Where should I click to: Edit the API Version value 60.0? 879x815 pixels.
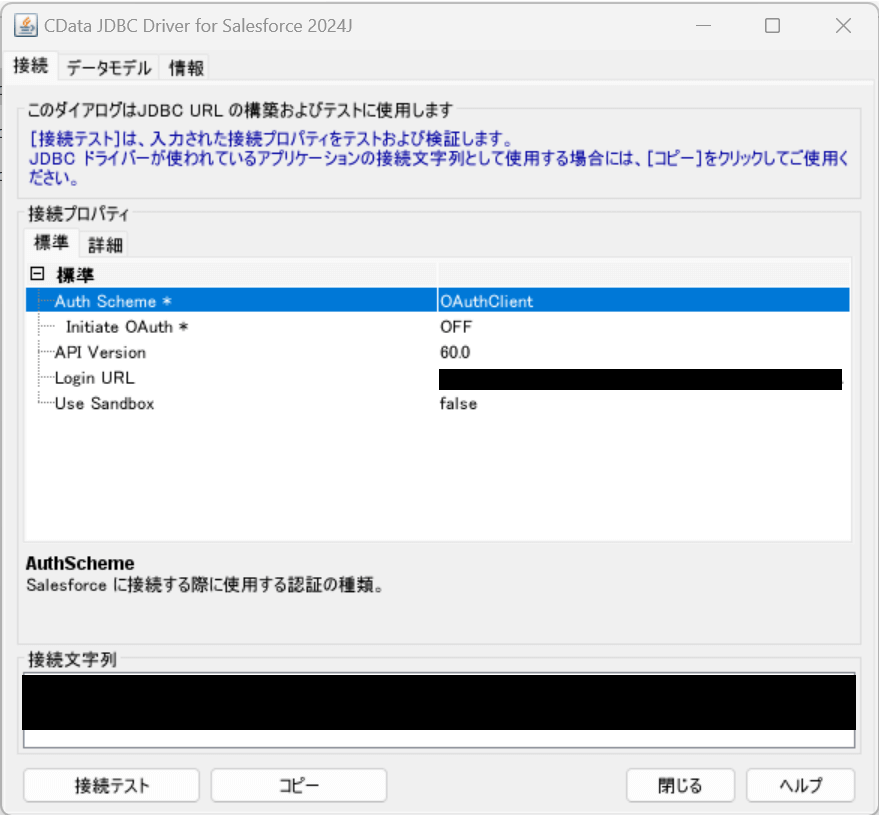pyautogui.click(x=643, y=353)
